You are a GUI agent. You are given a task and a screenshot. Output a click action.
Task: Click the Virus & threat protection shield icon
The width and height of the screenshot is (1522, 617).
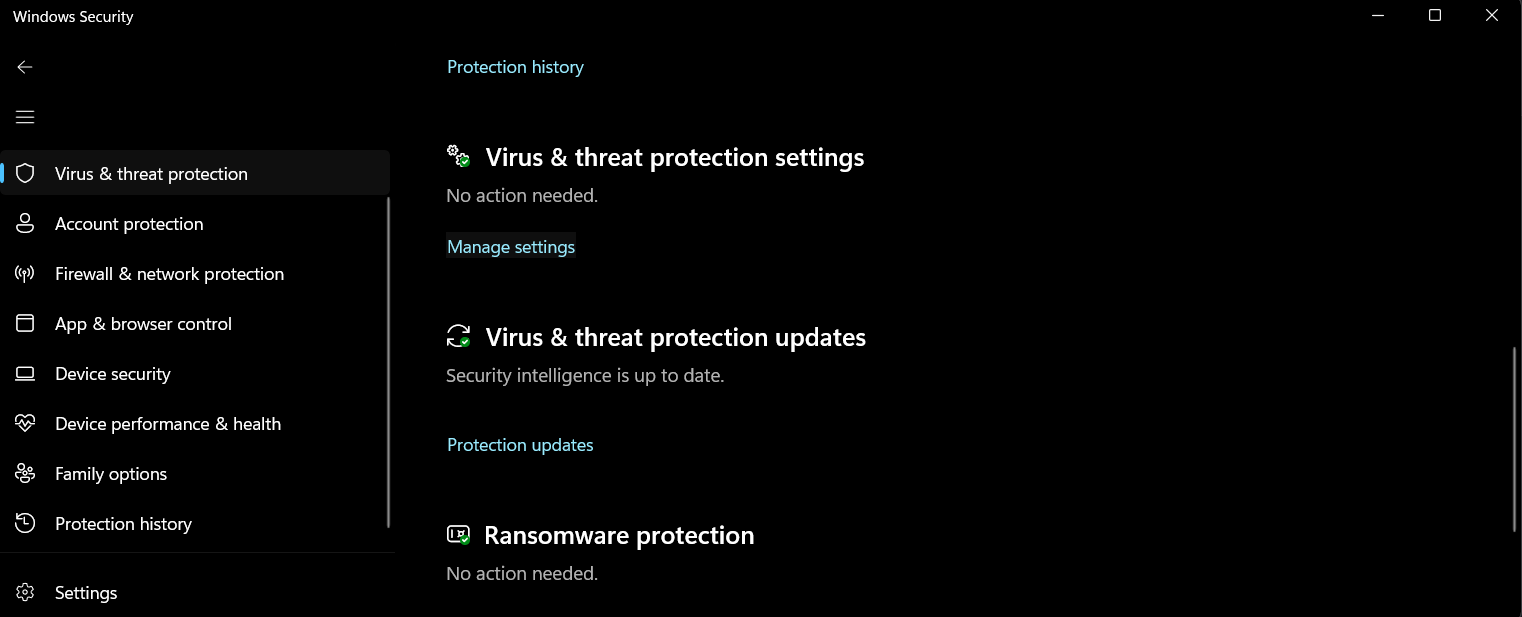point(25,174)
